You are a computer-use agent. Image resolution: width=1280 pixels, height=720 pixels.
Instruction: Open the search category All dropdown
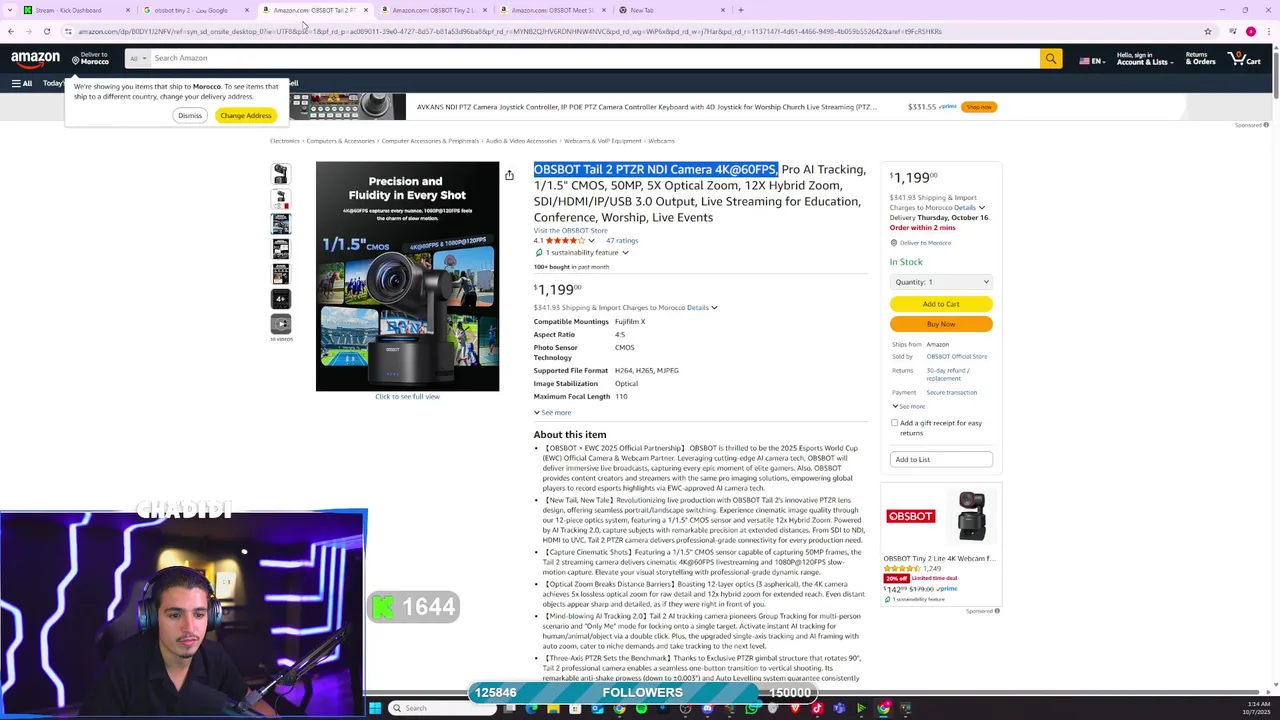click(138, 58)
